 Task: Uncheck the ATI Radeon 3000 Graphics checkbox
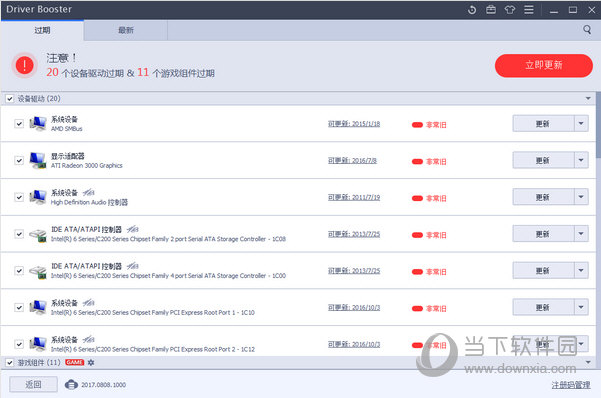tap(19, 160)
